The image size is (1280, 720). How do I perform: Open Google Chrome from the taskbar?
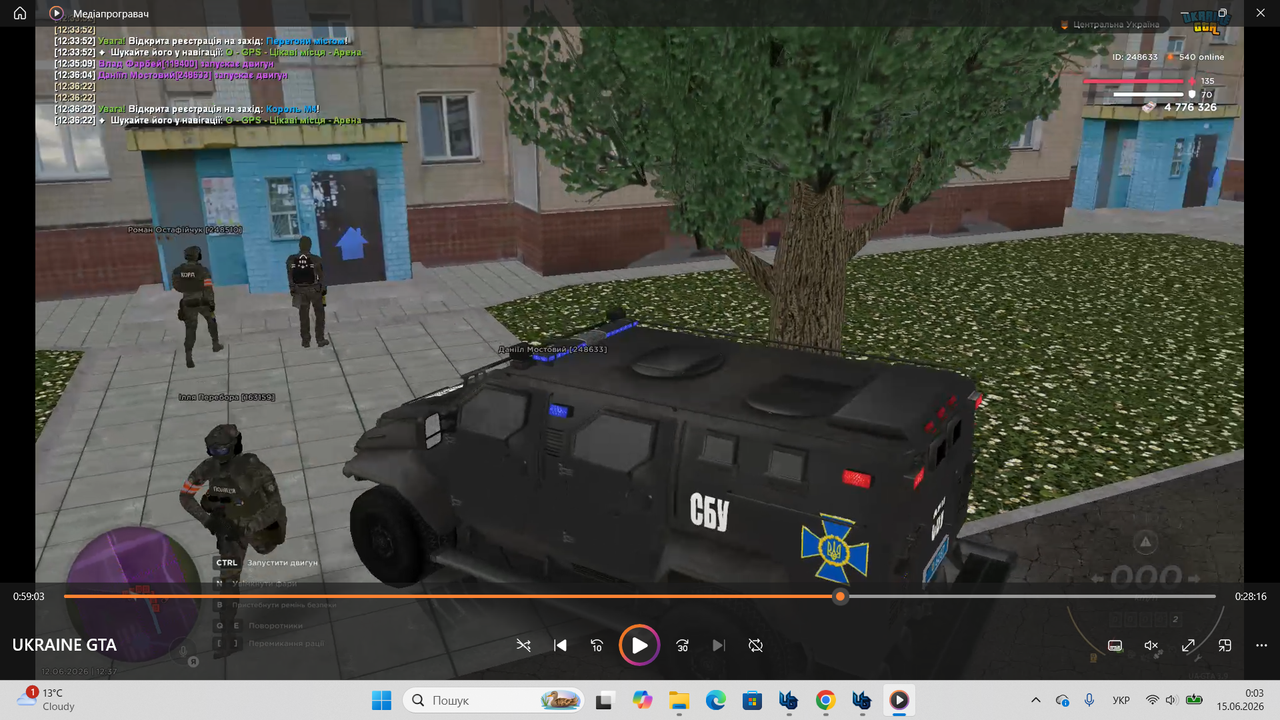(825, 700)
